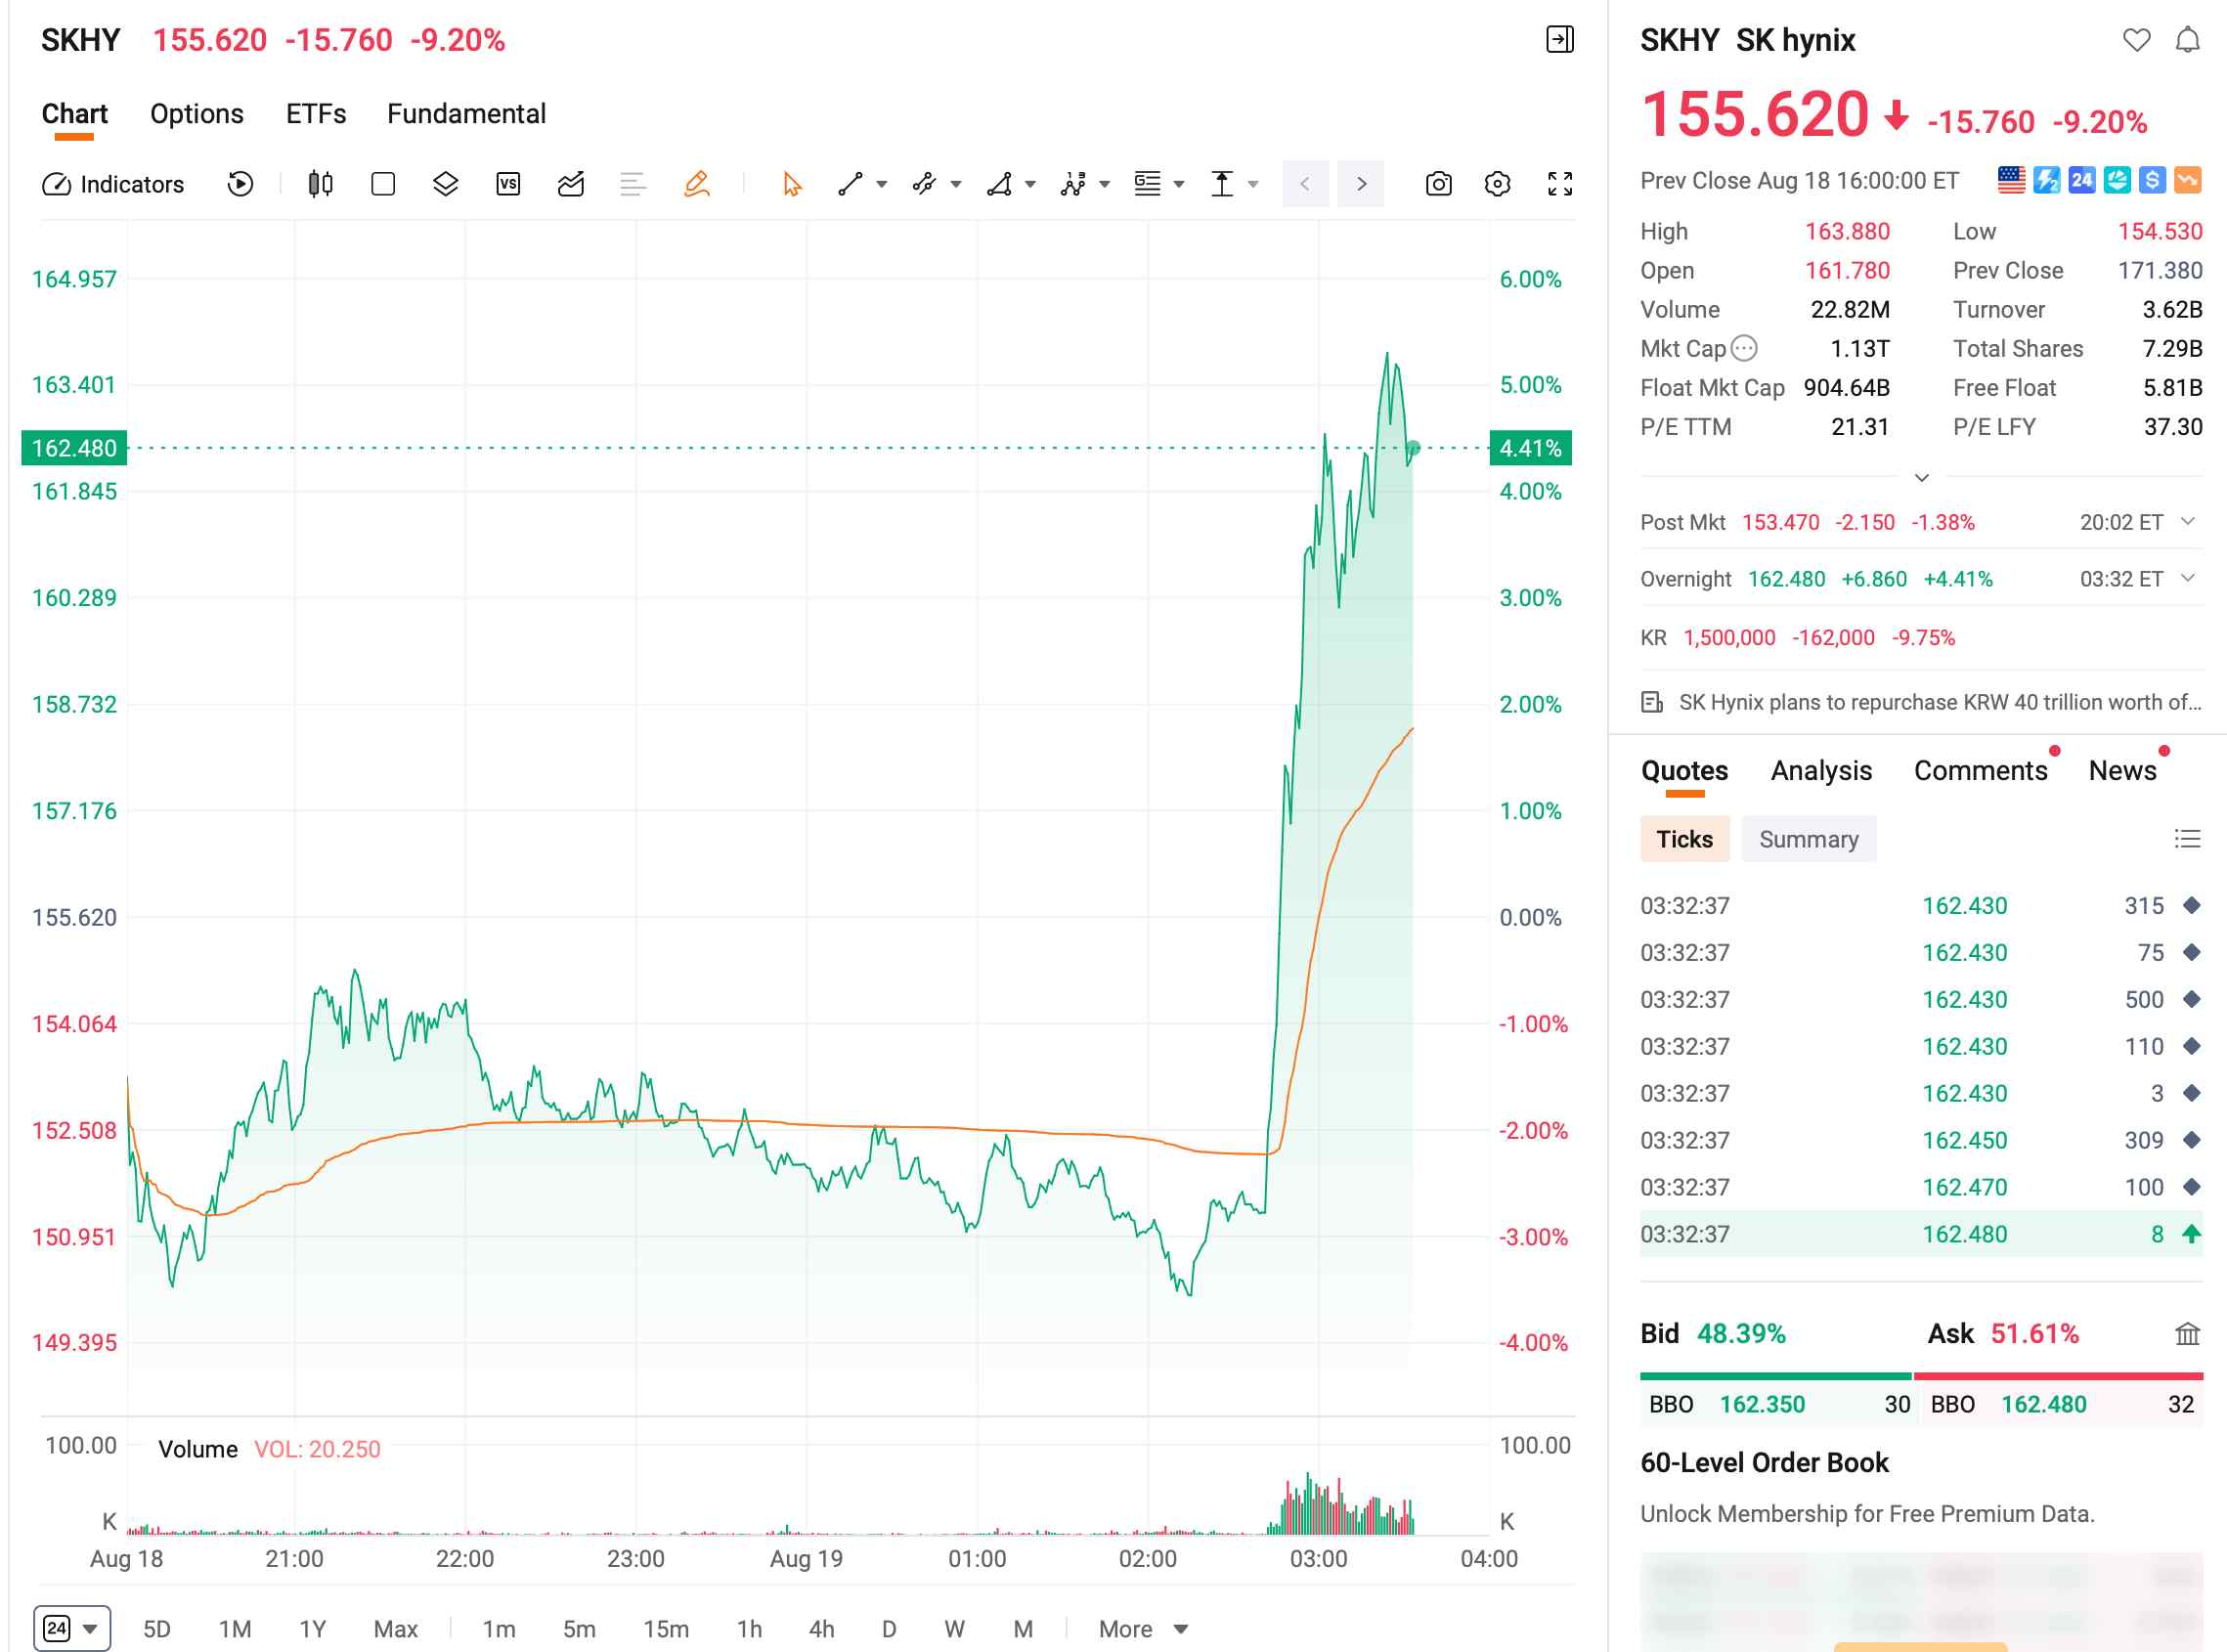Select the candlestick chart type icon
Screen dimensions: 2227x1652
pyautogui.click(x=320, y=184)
